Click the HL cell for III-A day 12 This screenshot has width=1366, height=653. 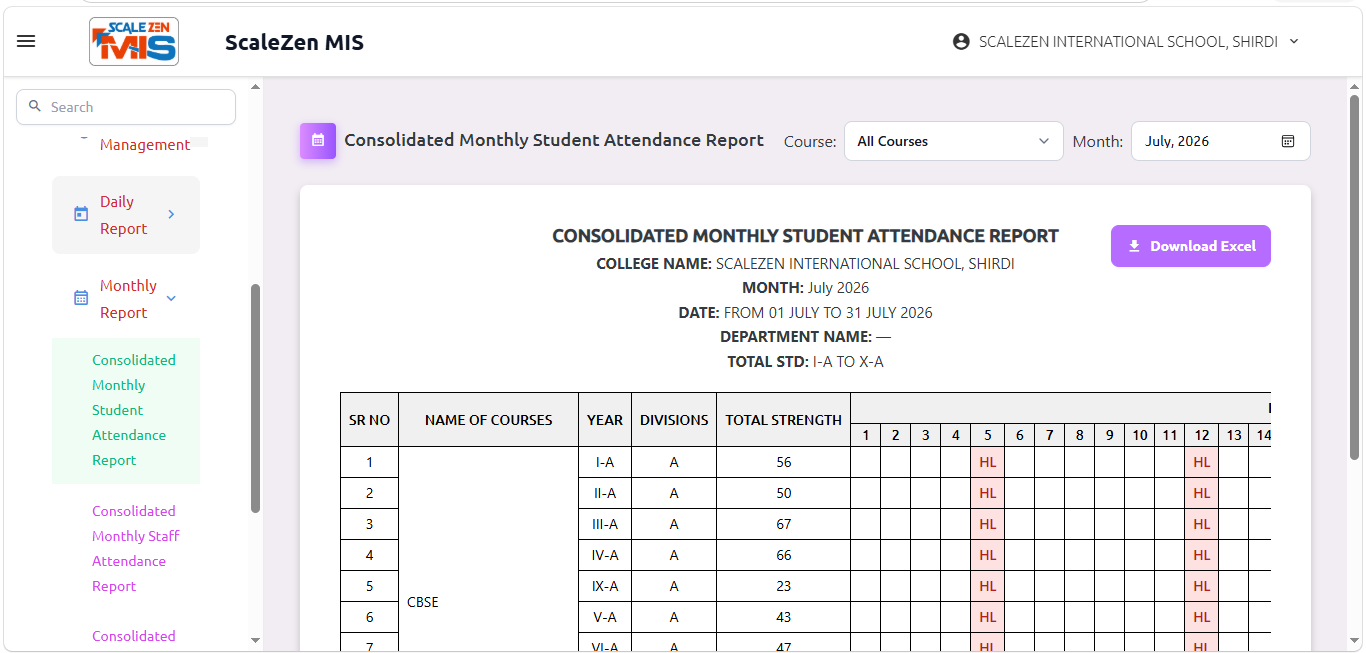coord(1202,524)
